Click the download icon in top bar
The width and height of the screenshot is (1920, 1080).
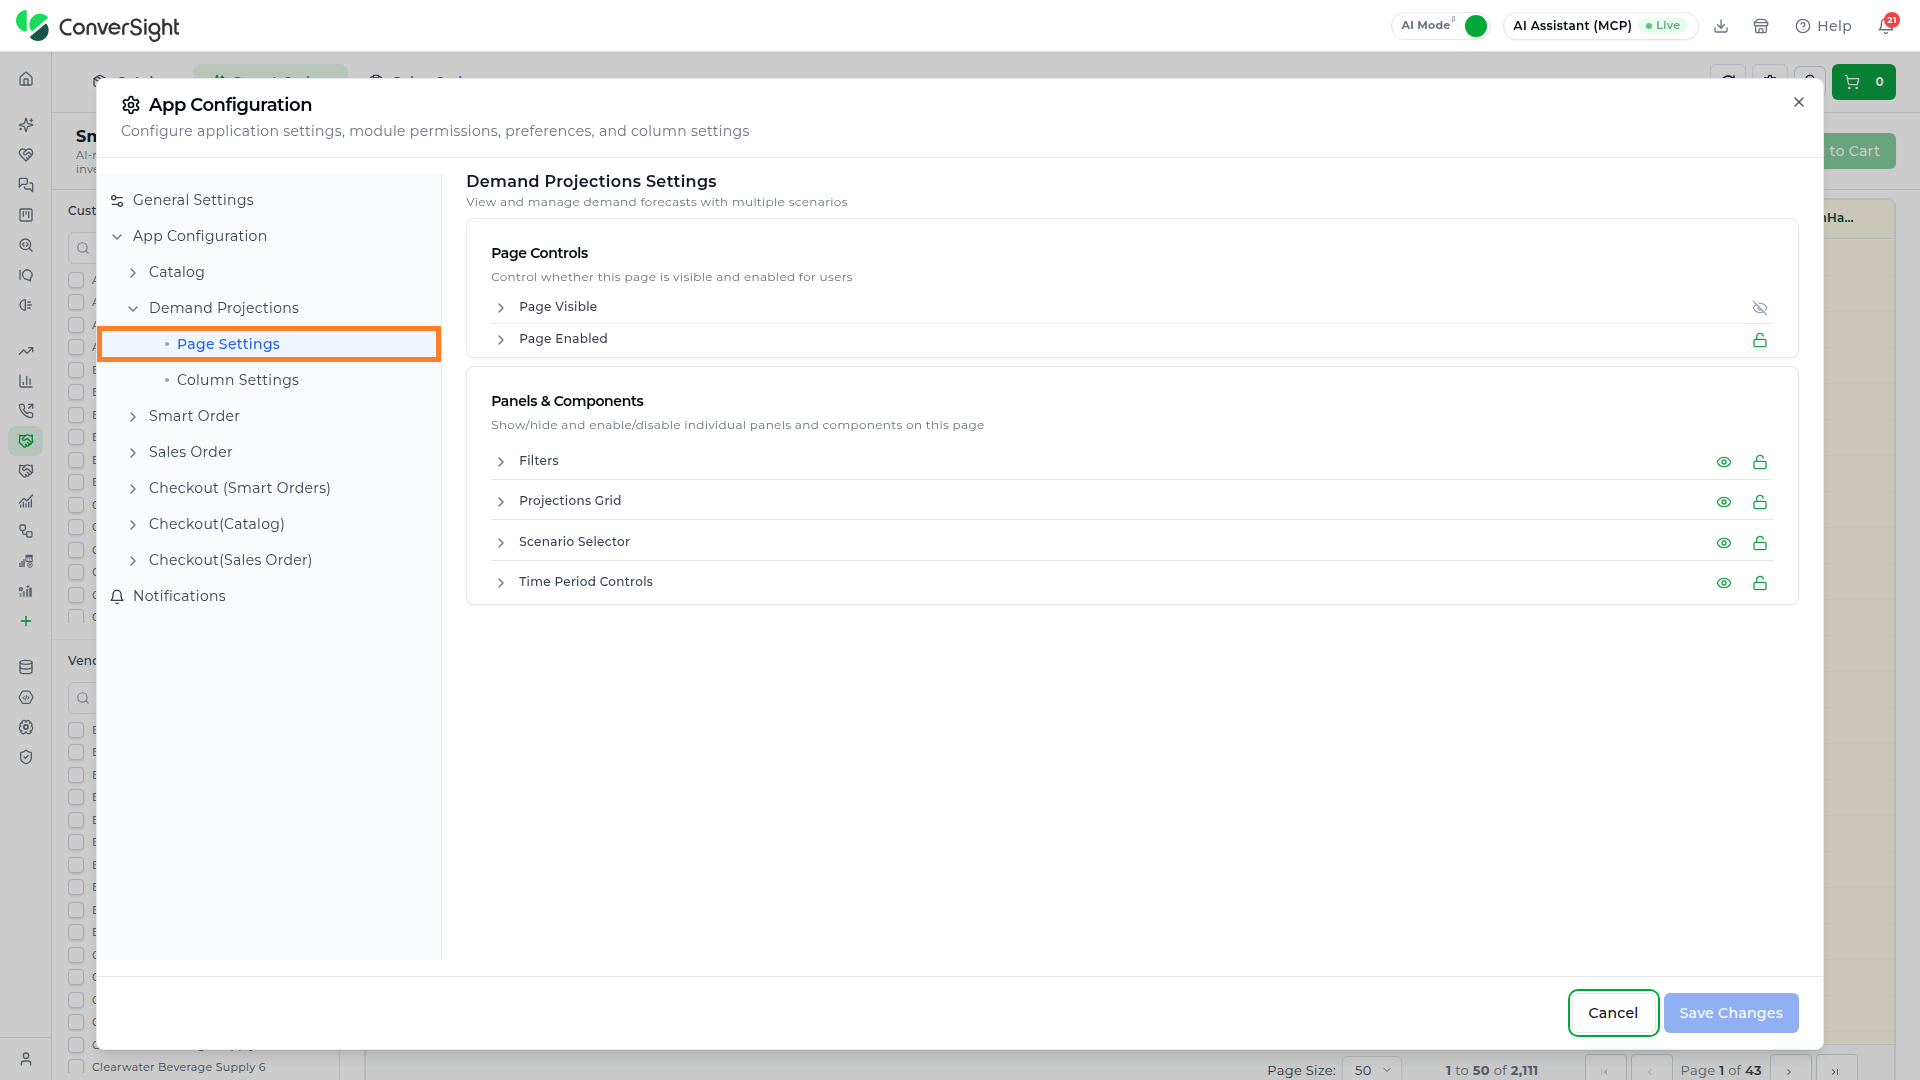point(1721,26)
